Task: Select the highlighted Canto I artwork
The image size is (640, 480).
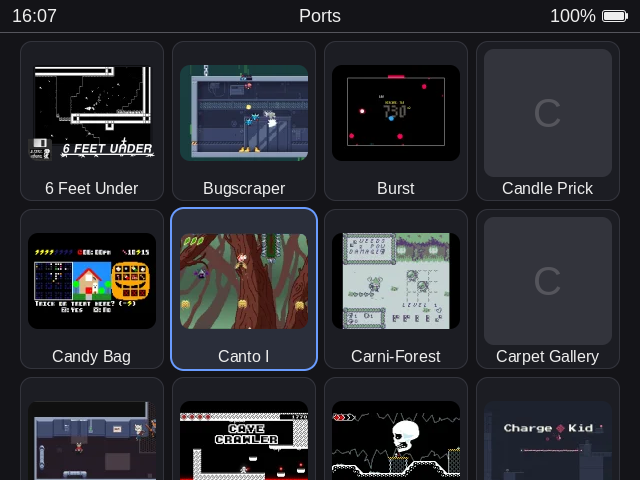Action: [244, 281]
